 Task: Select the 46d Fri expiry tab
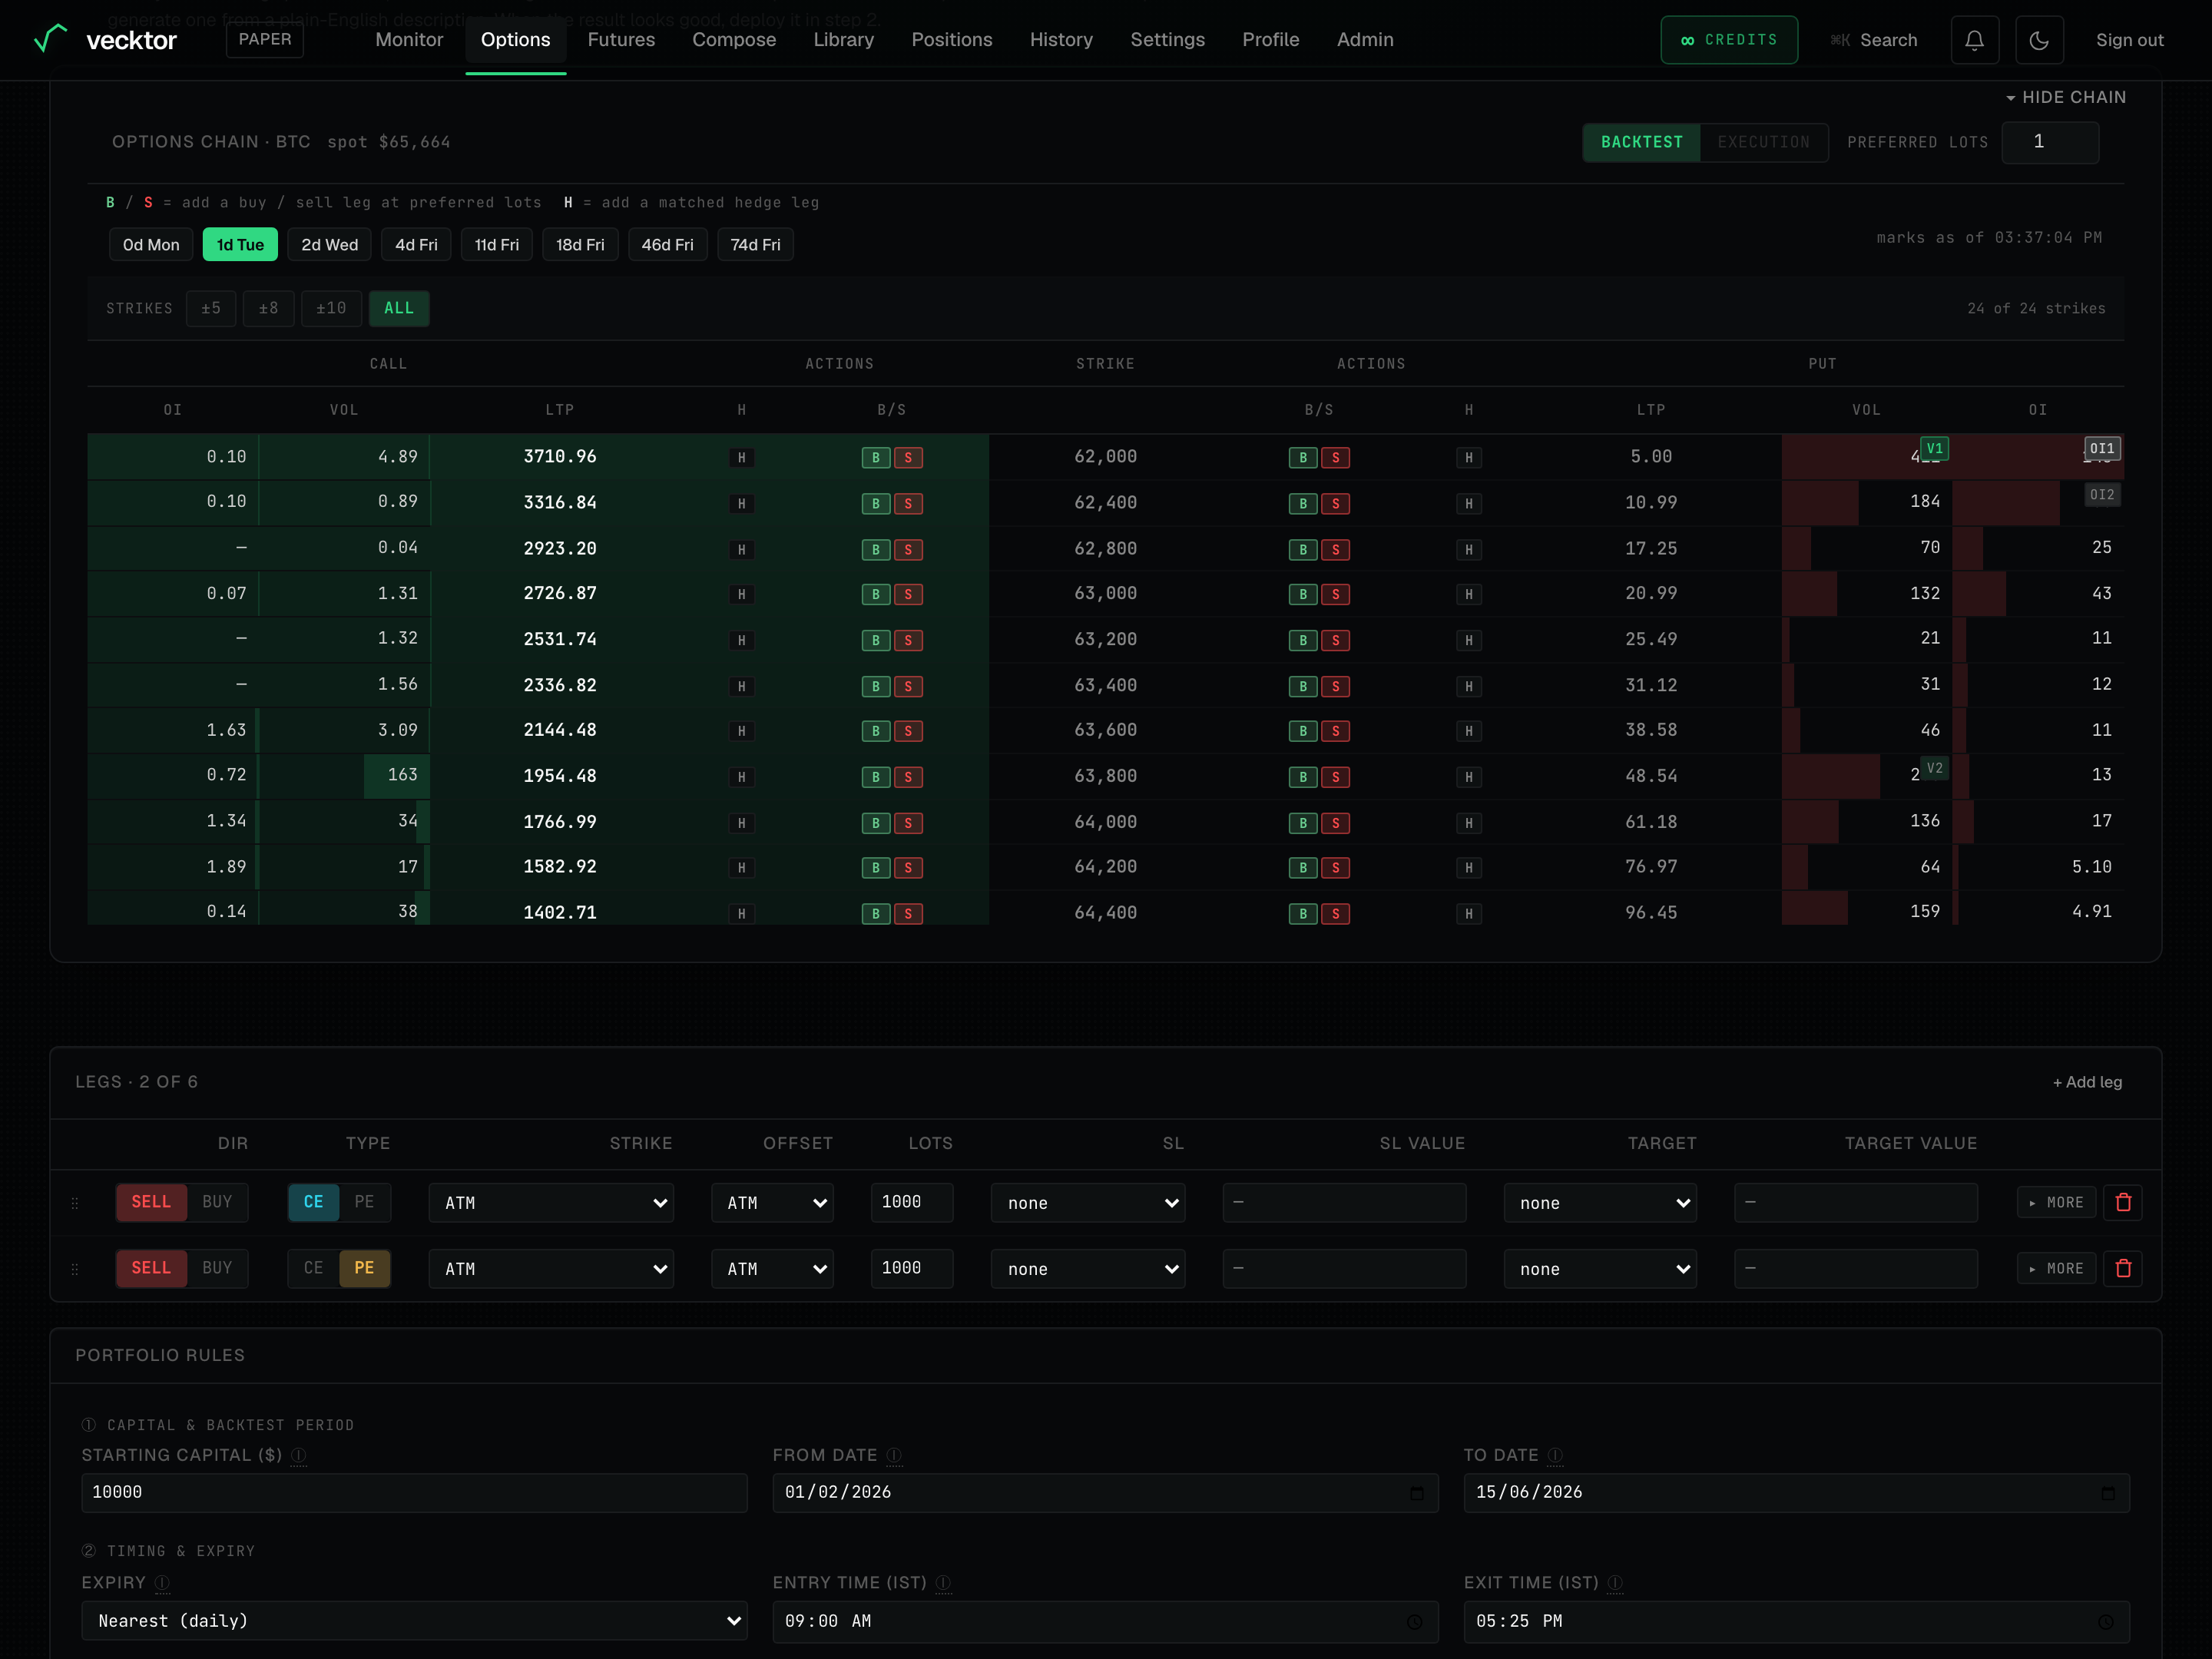pos(667,245)
